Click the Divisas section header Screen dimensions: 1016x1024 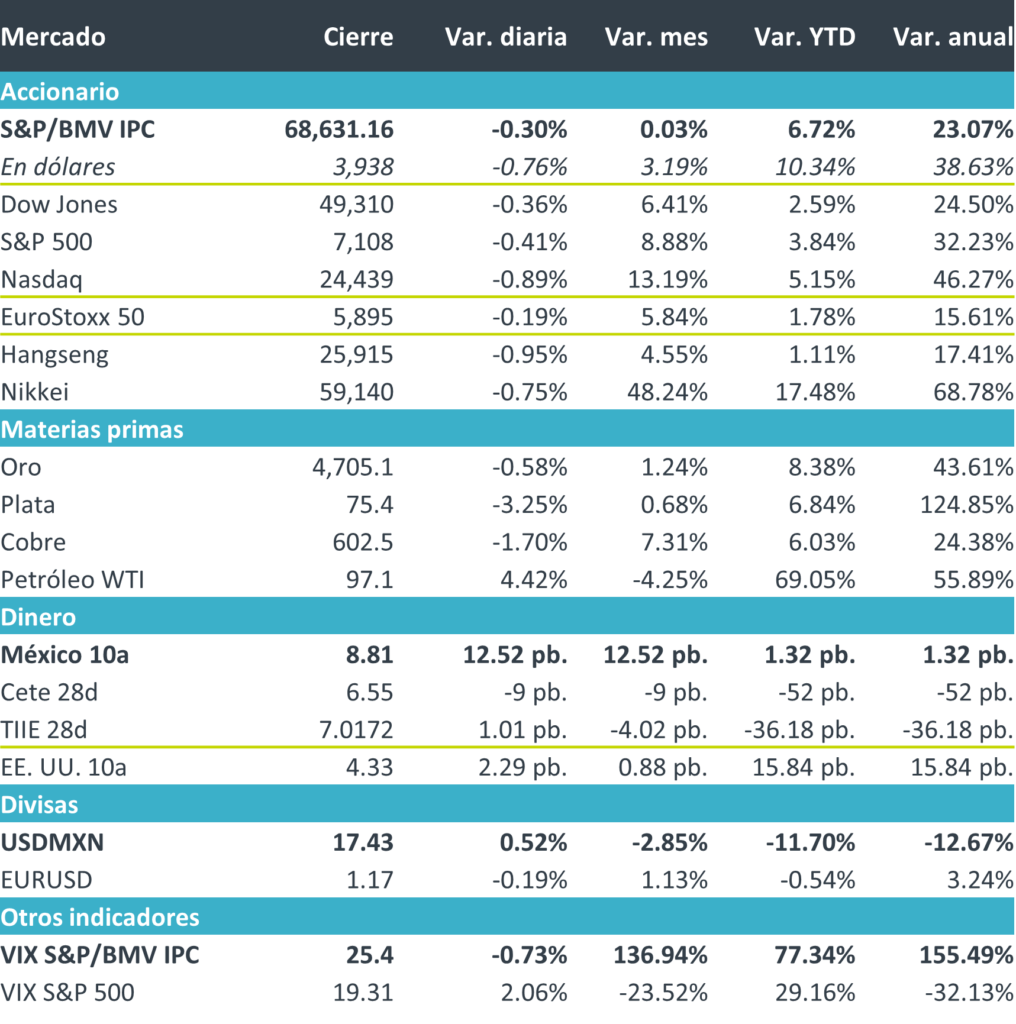pyautogui.click(x=40, y=804)
